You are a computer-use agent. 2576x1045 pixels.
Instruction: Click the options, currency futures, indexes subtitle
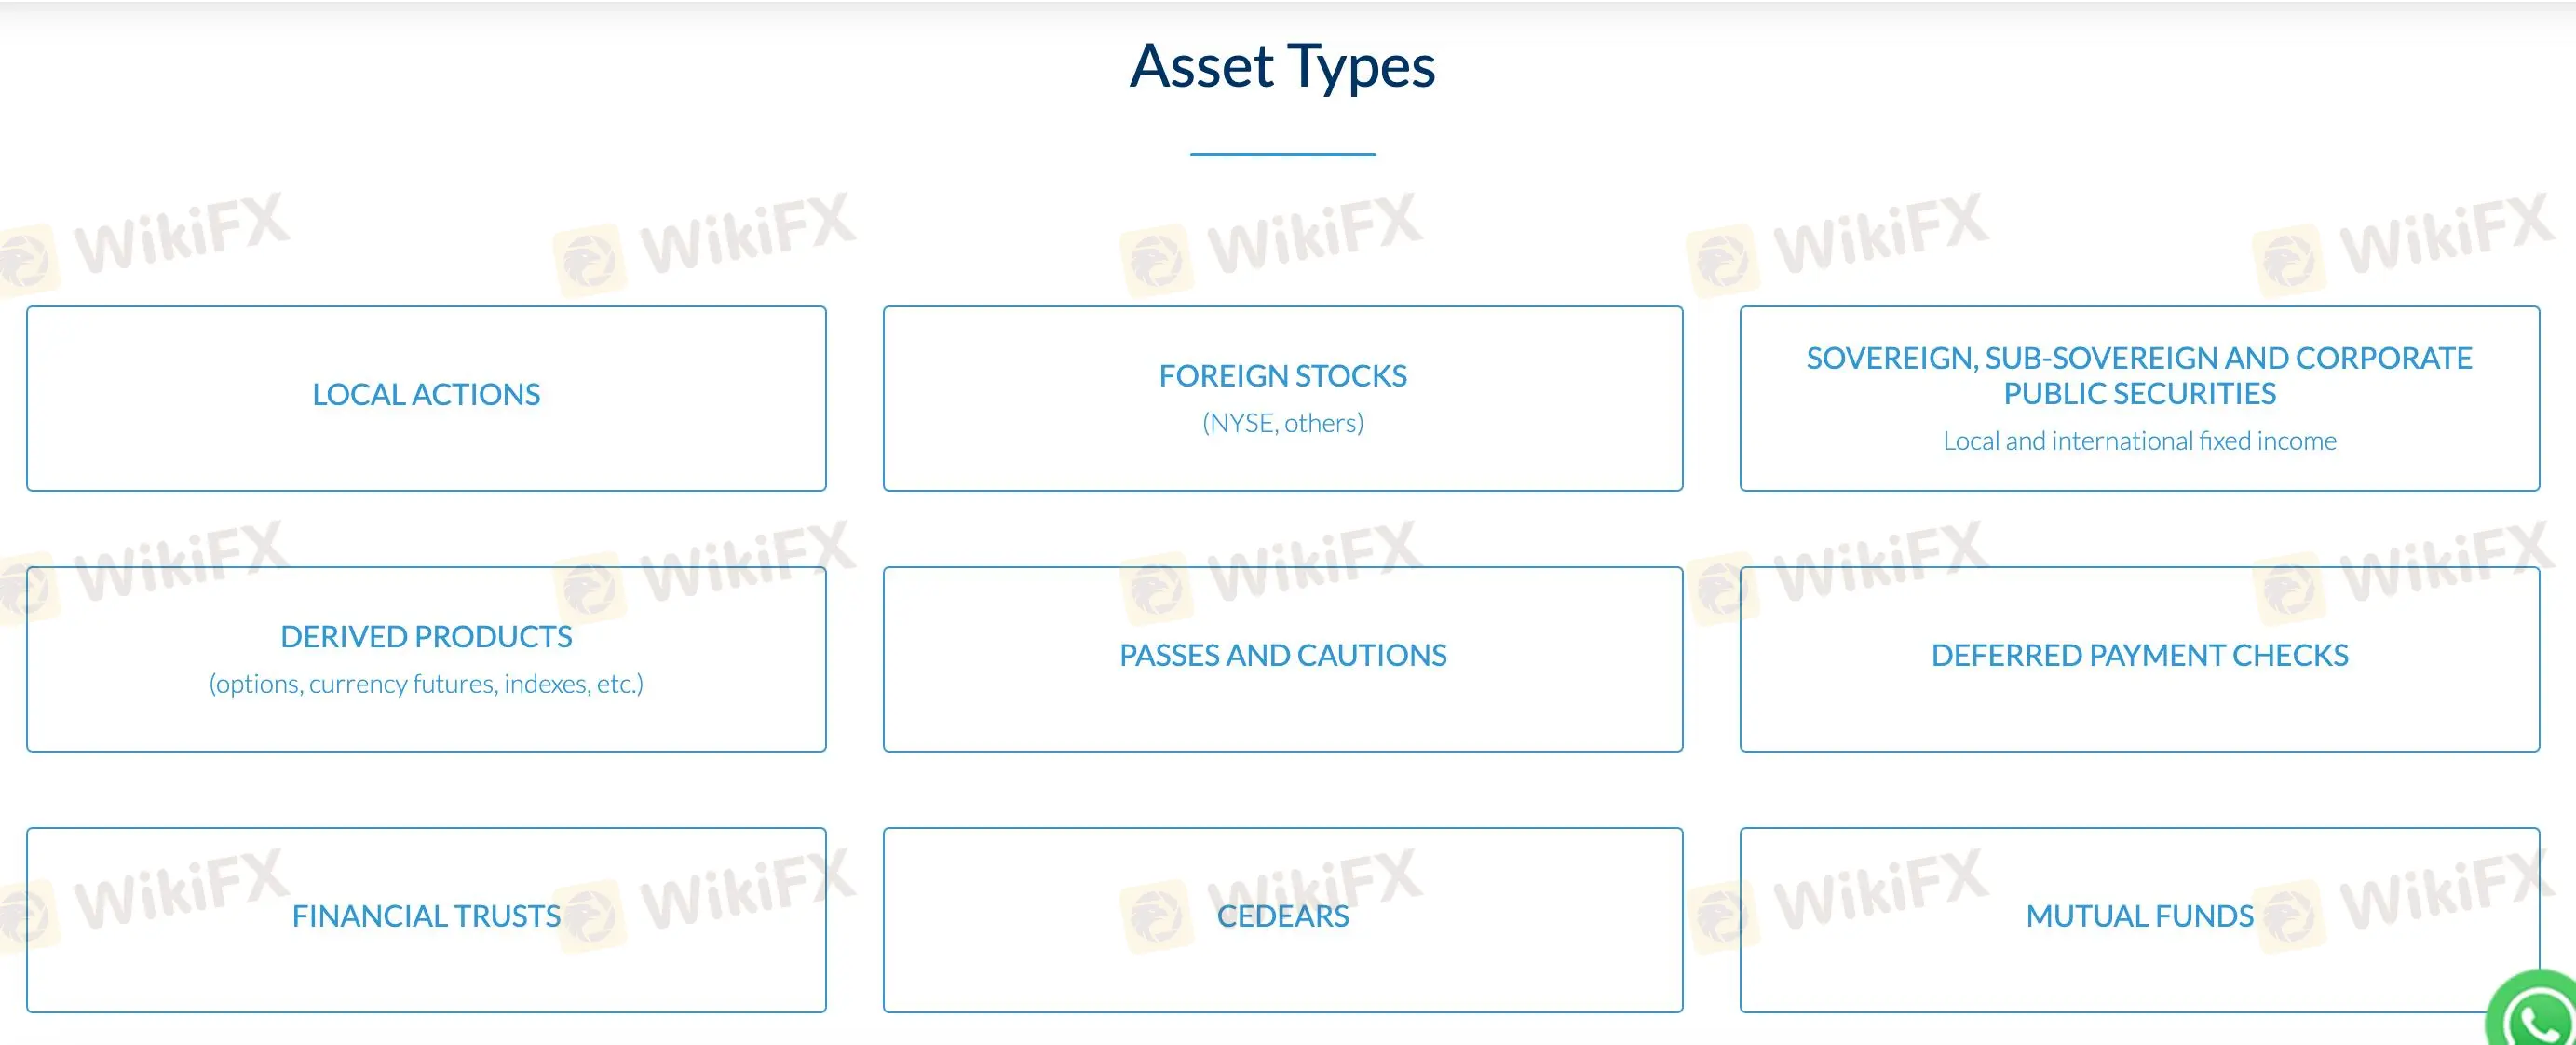[x=426, y=684]
